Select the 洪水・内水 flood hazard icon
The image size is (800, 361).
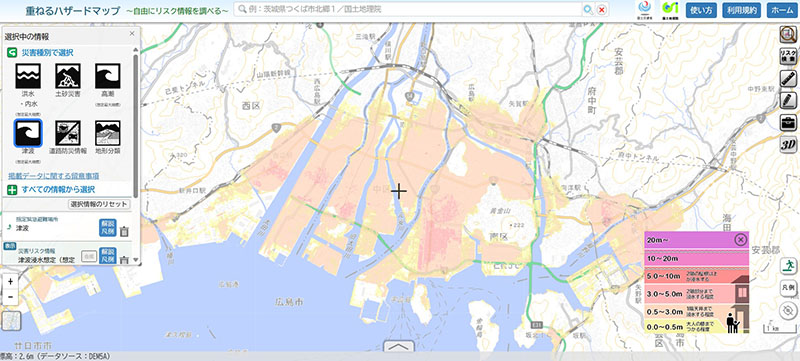28,76
